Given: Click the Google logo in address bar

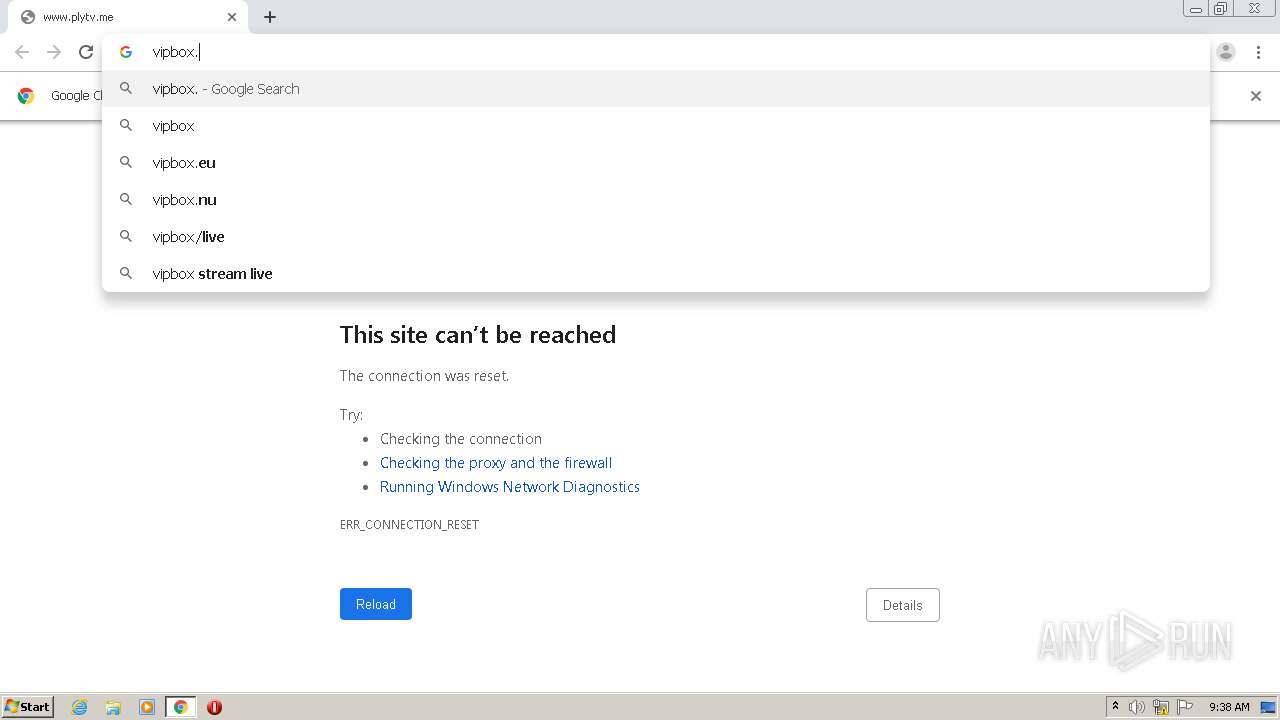Looking at the screenshot, I should click(126, 52).
